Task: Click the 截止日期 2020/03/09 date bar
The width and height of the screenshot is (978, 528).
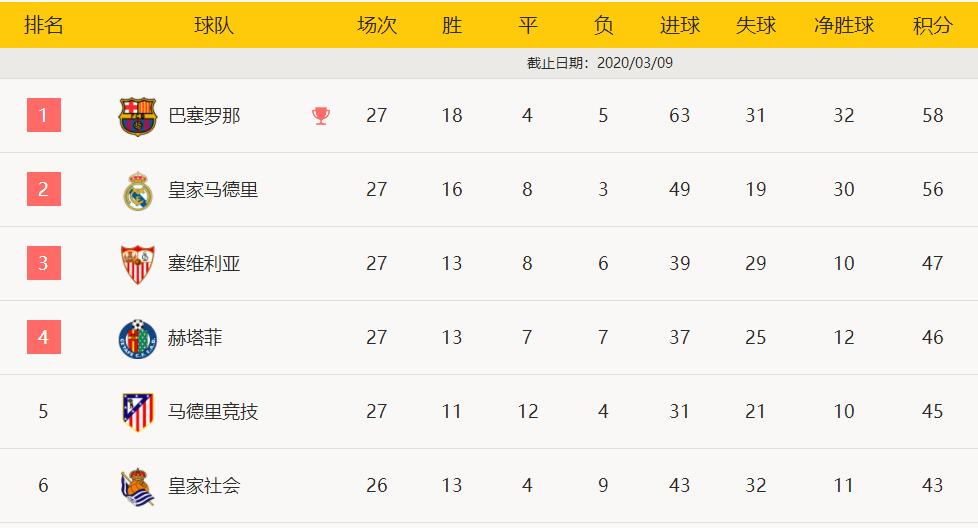Action: (x=489, y=63)
